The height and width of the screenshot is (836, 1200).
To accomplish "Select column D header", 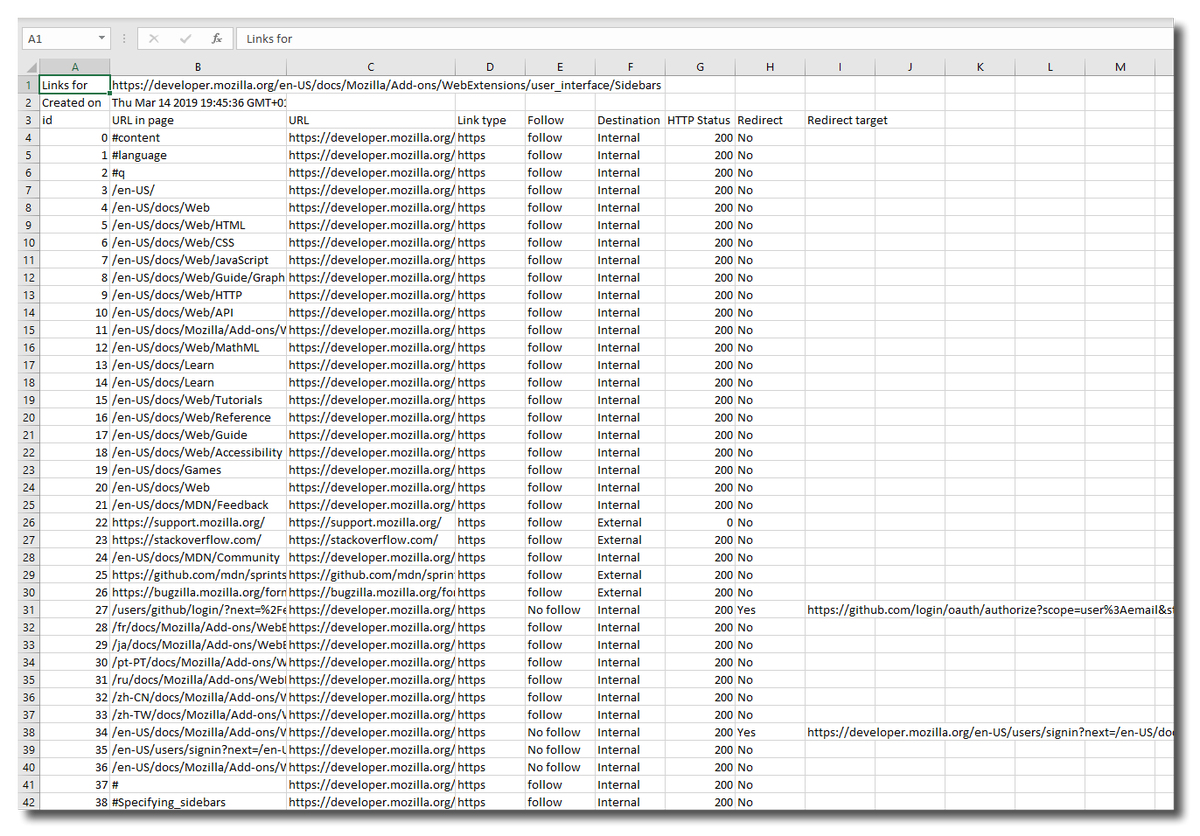I will [x=490, y=67].
